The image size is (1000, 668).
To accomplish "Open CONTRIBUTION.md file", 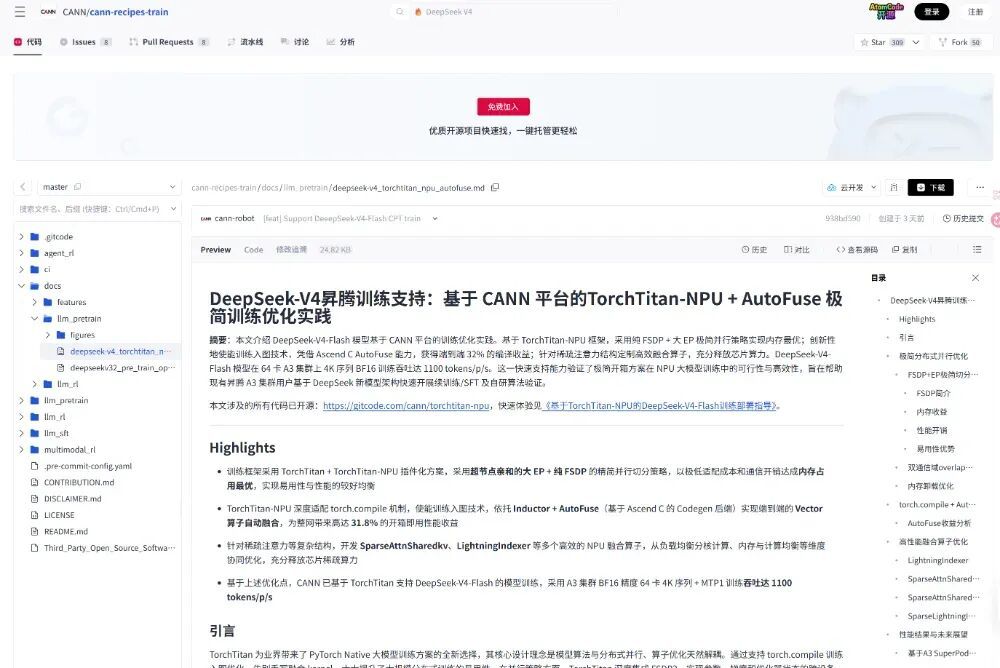I will 79,482.
